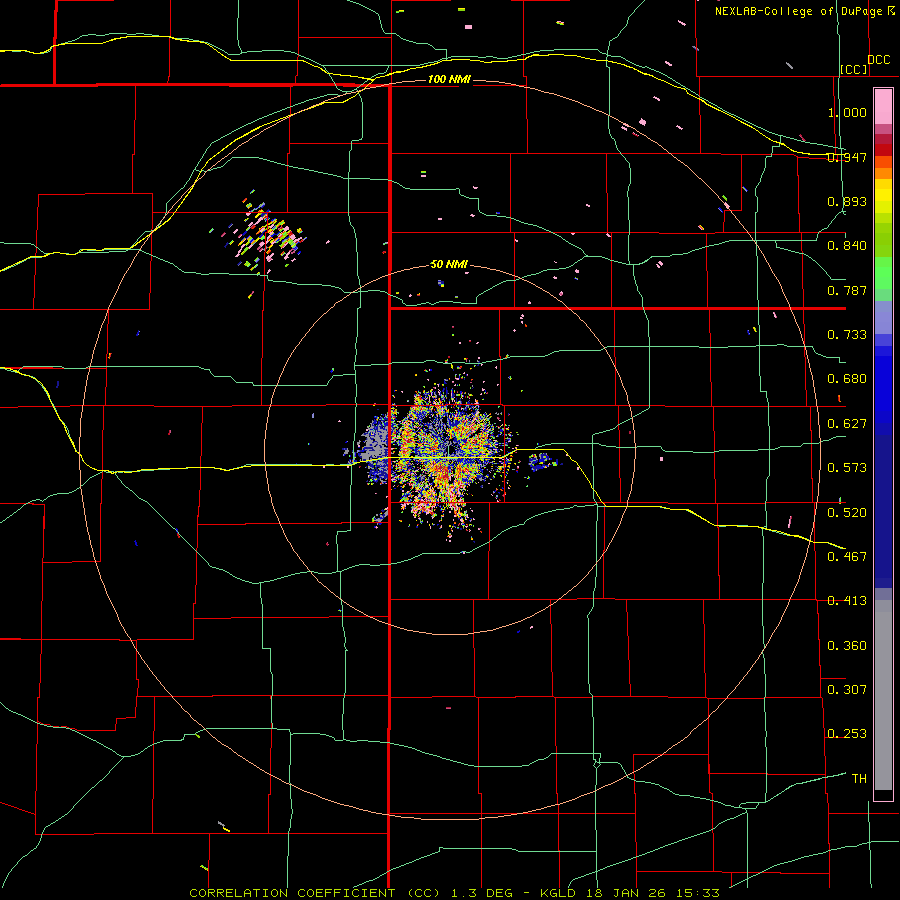Click the 0.893 color scale value
Screen dimensions: 900x900
pyautogui.click(x=847, y=201)
